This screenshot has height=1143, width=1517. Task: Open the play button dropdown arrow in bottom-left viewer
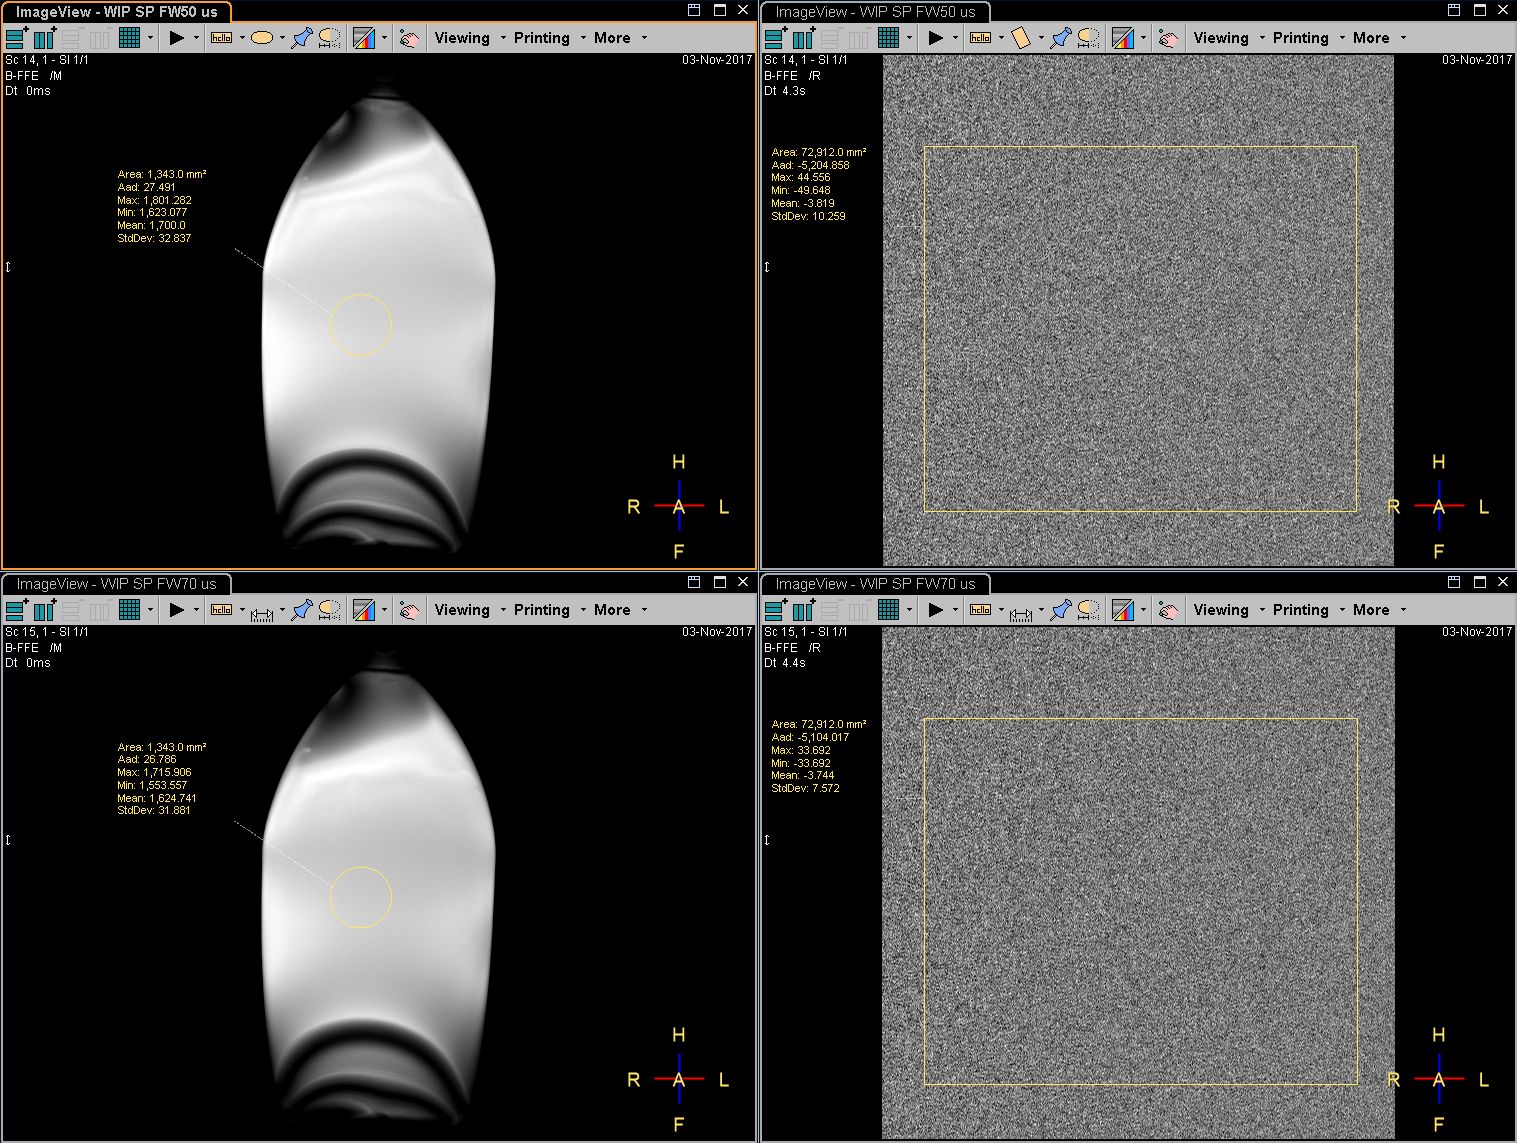(196, 610)
